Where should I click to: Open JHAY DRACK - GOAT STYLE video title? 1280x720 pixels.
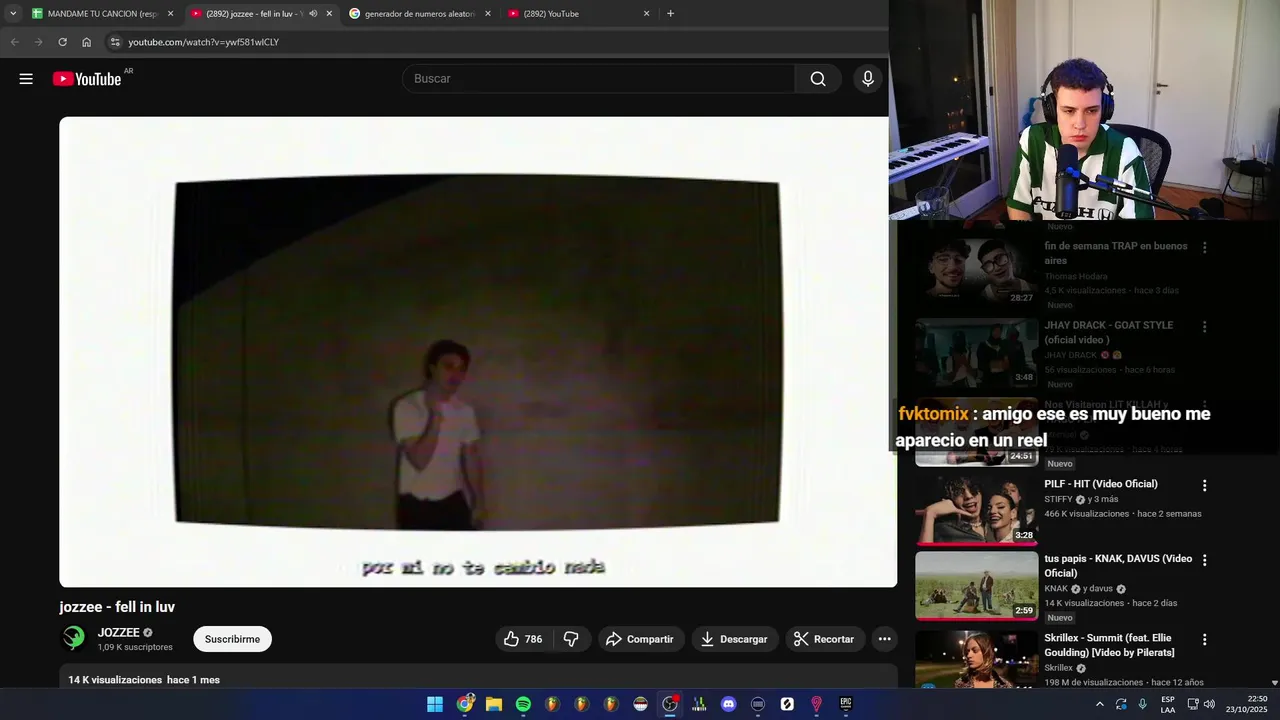pos(1109,332)
